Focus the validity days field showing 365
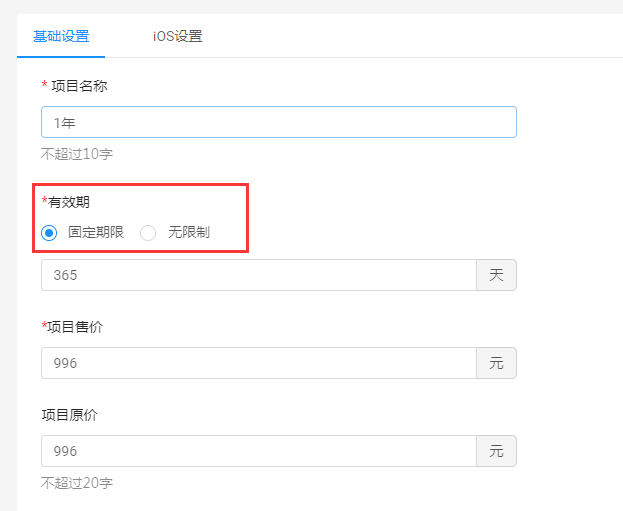Viewport: 623px width, 511px height. pyautogui.click(x=259, y=275)
